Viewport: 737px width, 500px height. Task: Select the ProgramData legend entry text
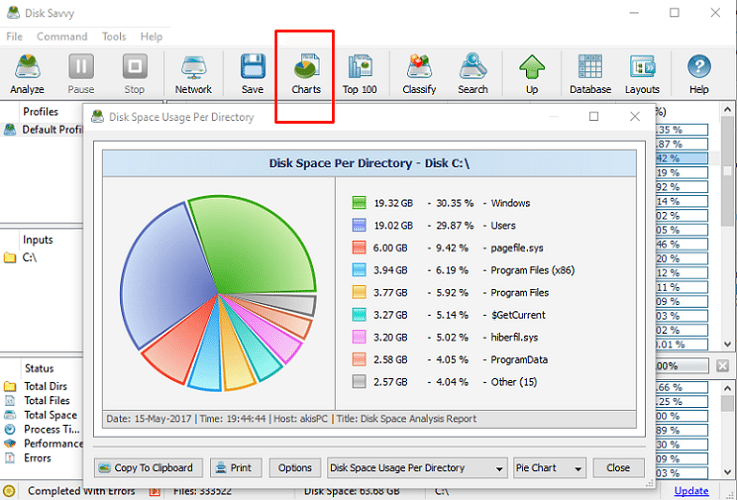[519, 359]
